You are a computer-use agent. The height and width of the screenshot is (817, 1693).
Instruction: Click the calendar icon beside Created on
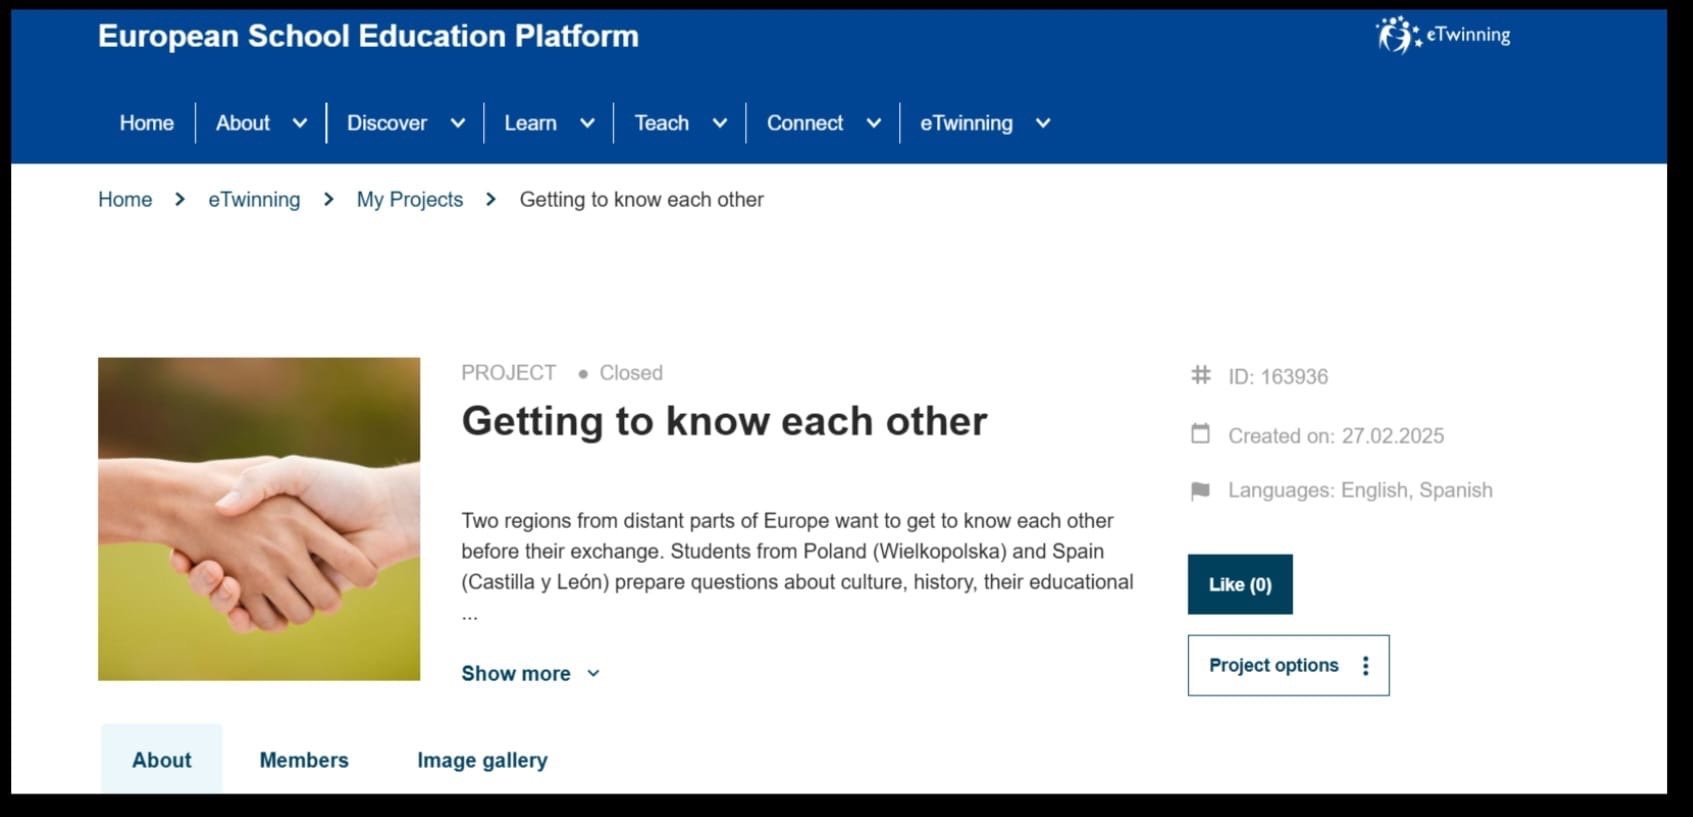pos(1201,434)
